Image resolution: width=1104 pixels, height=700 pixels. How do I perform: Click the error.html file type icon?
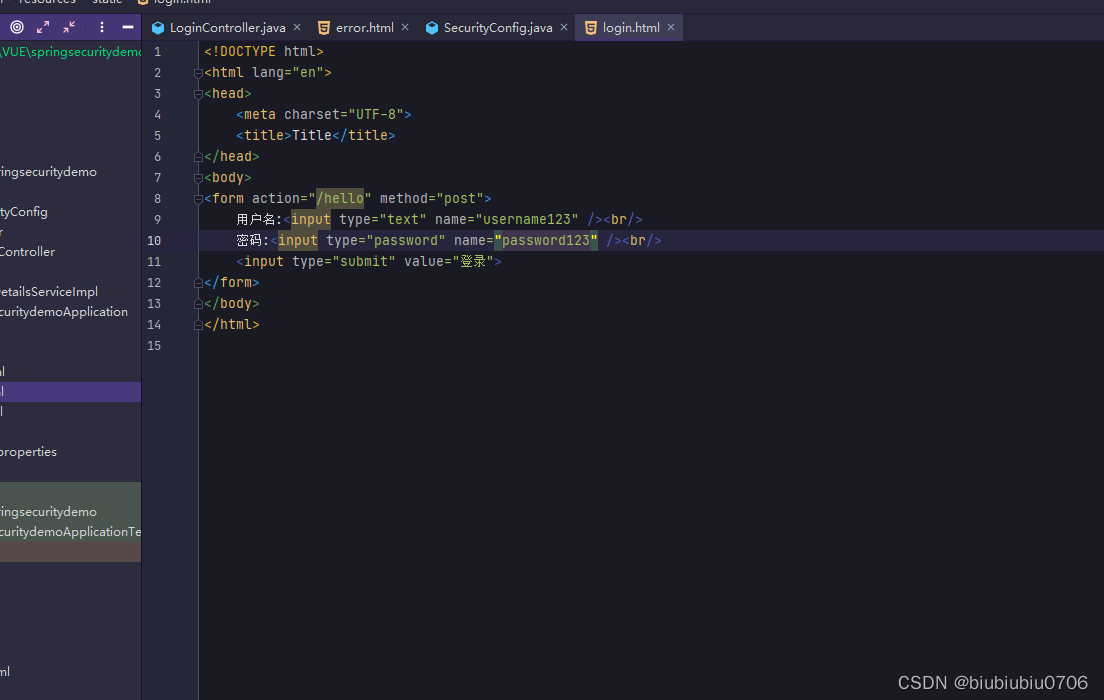point(324,27)
